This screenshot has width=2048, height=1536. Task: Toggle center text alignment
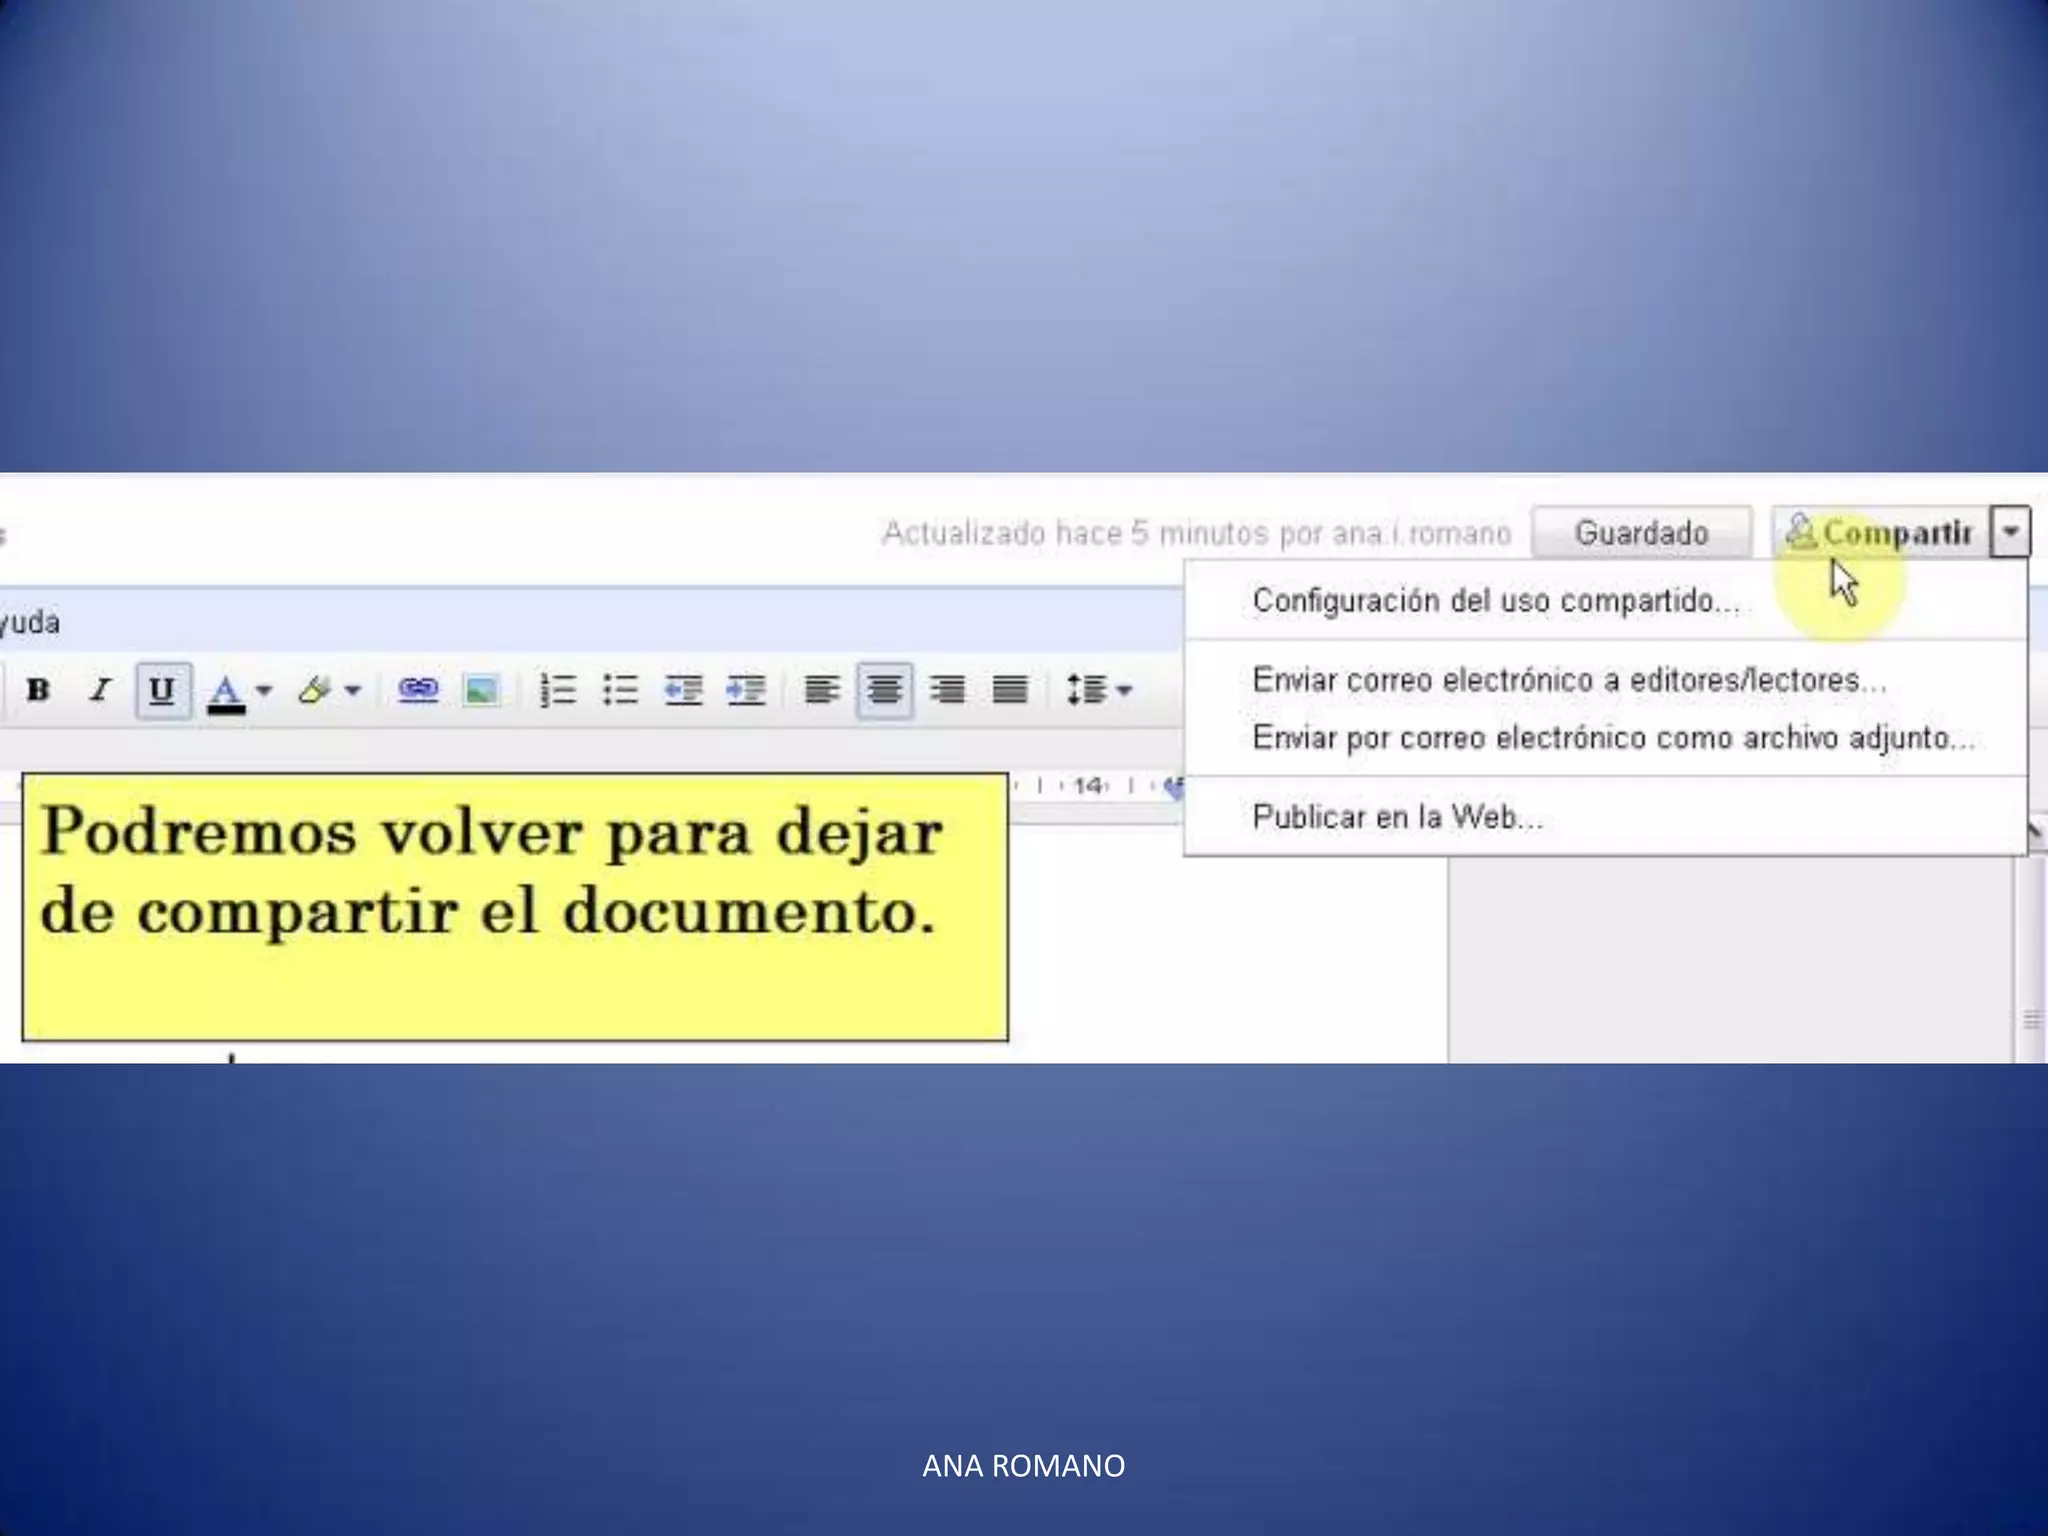pos(884,690)
